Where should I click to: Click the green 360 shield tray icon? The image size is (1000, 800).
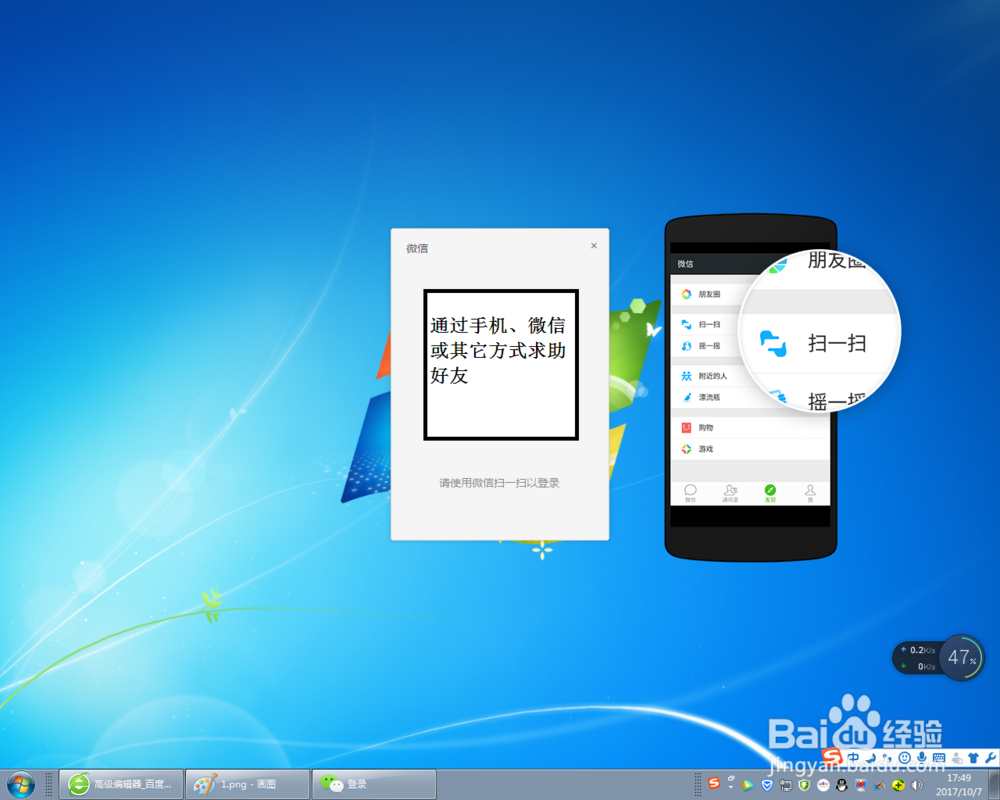click(x=804, y=785)
